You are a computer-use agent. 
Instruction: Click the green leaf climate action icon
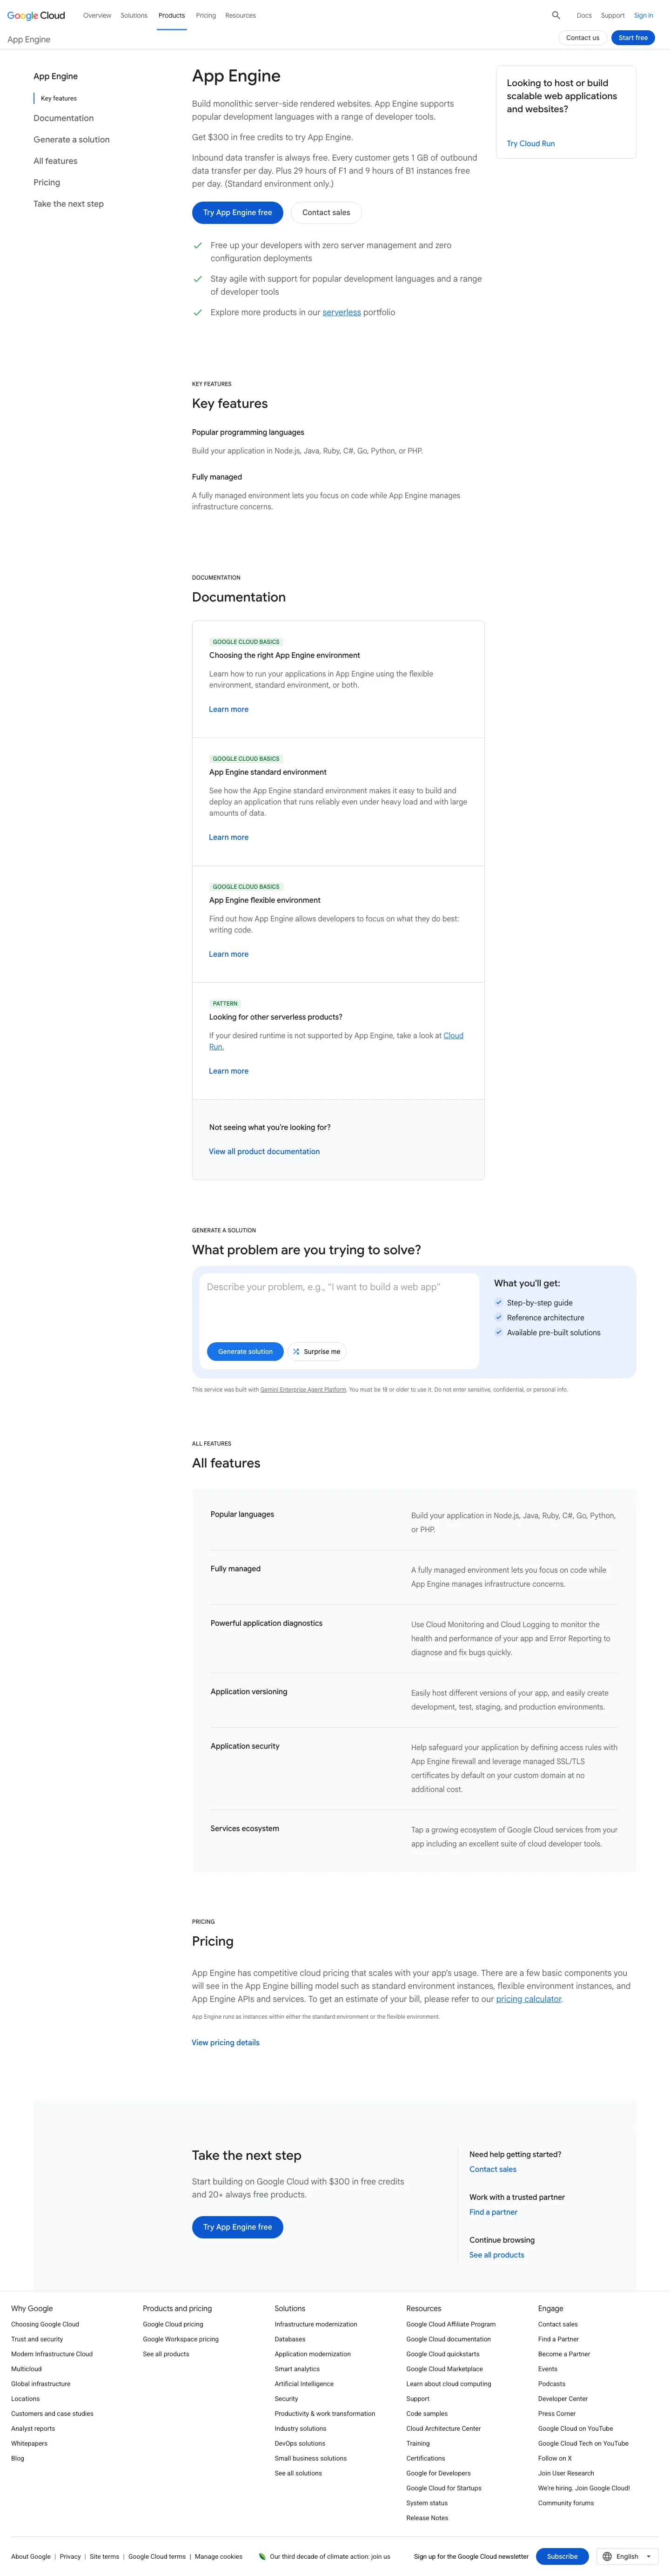tap(262, 2556)
